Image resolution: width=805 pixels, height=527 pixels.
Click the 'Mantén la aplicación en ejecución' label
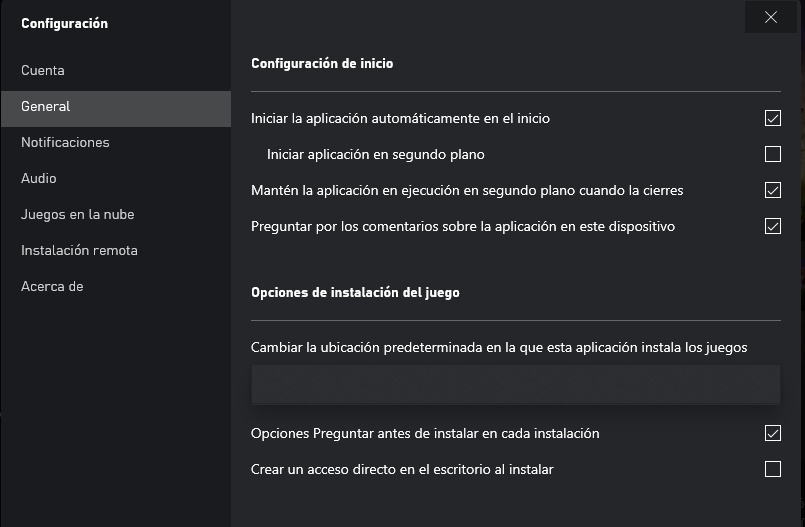click(467, 190)
